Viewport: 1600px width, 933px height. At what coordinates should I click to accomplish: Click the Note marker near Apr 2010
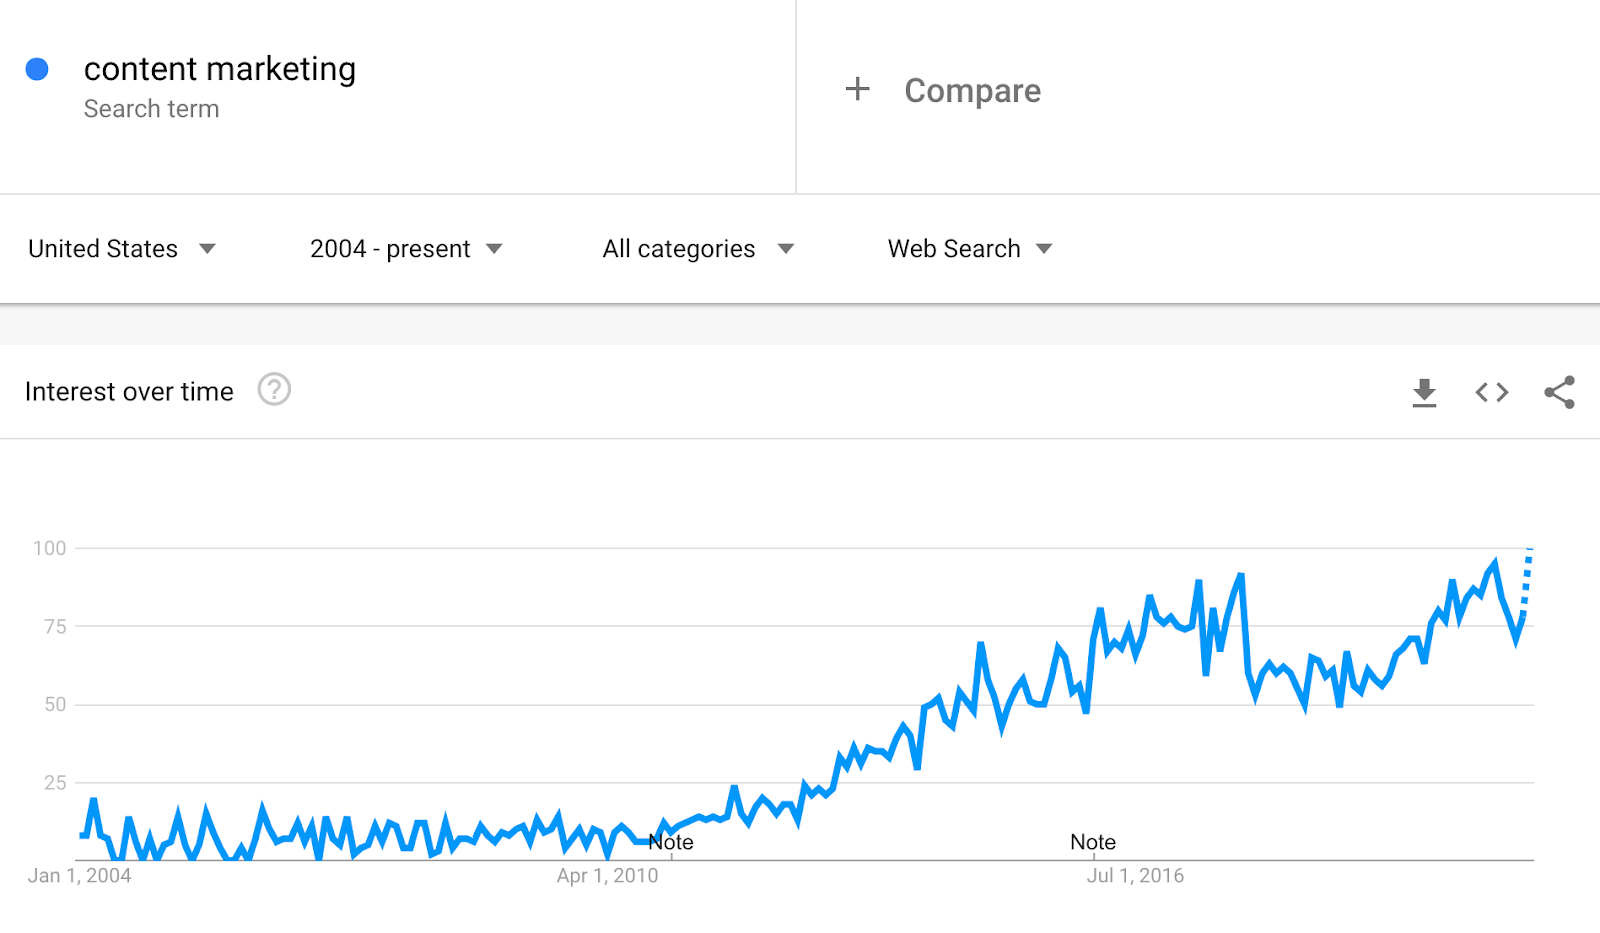click(x=671, y=842)
